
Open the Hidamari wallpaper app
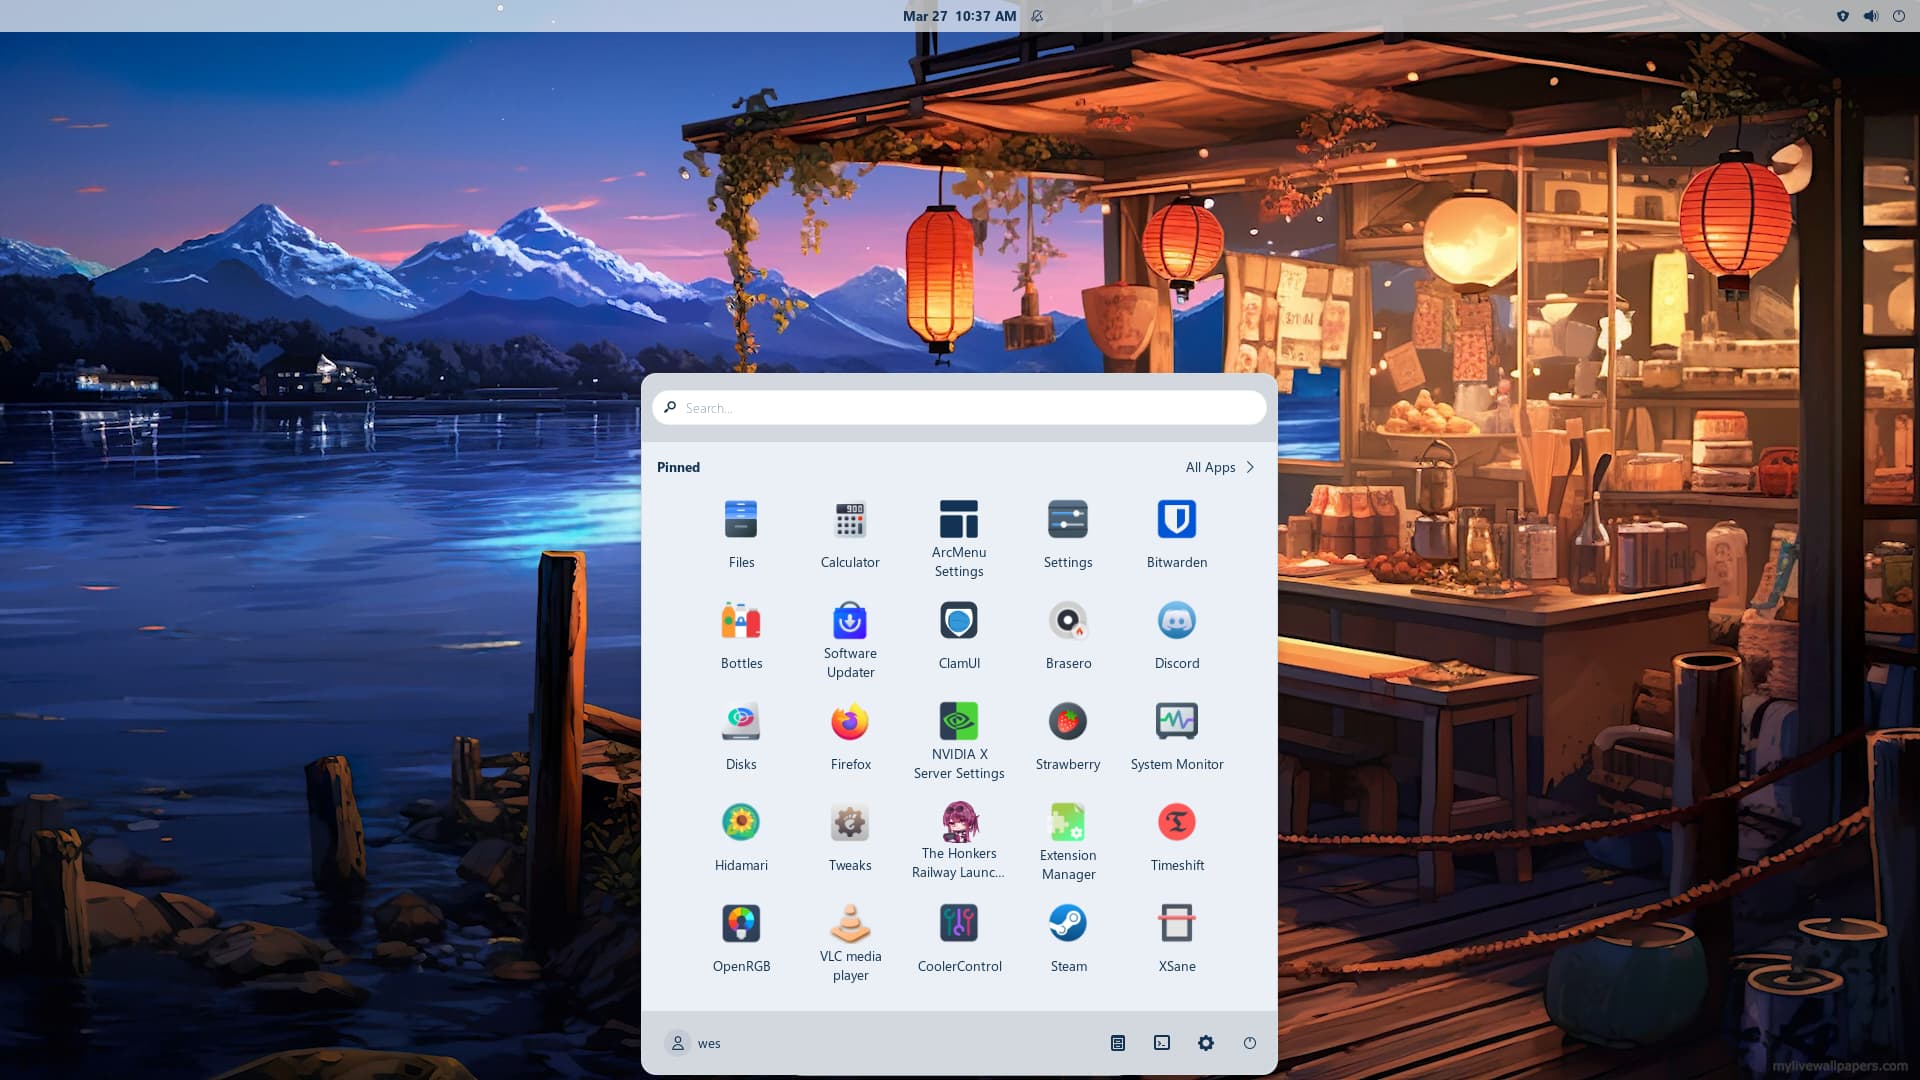tap(741, 837)
